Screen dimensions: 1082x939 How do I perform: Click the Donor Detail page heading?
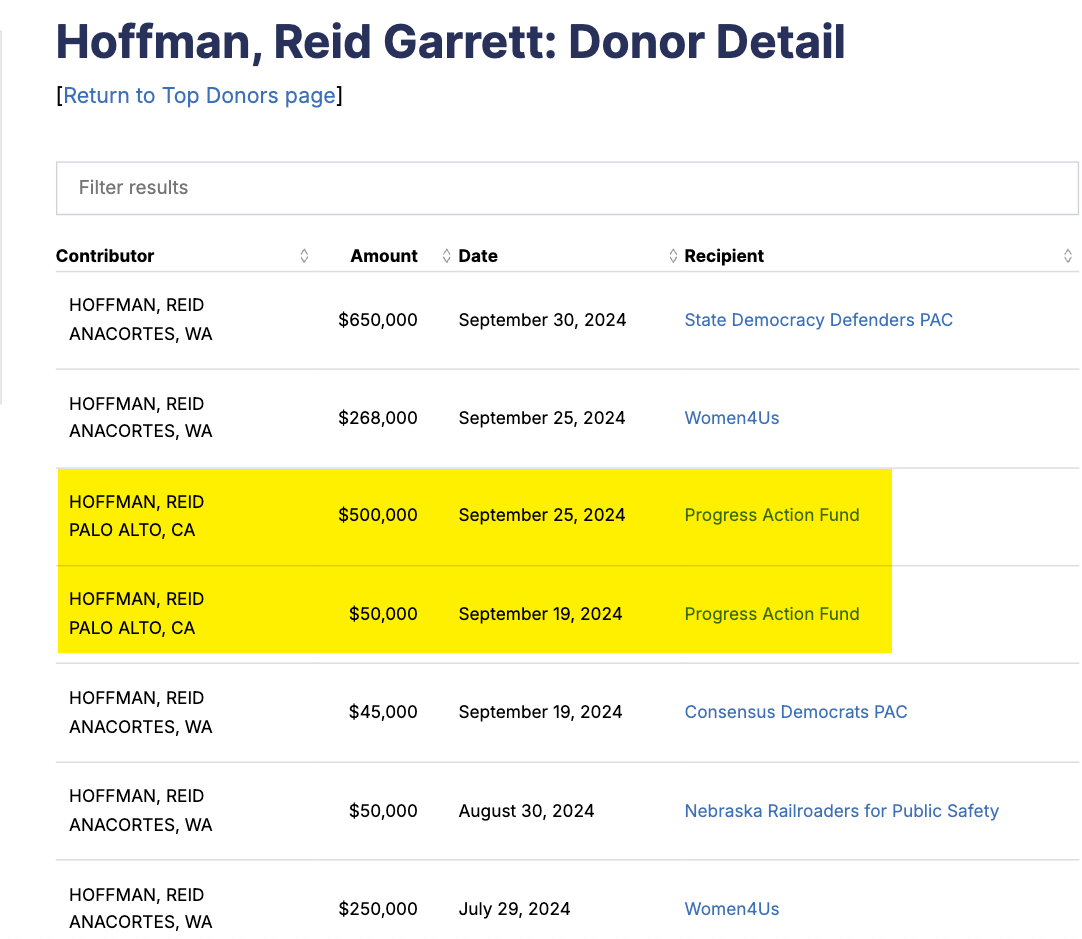[x=450, y=42]
